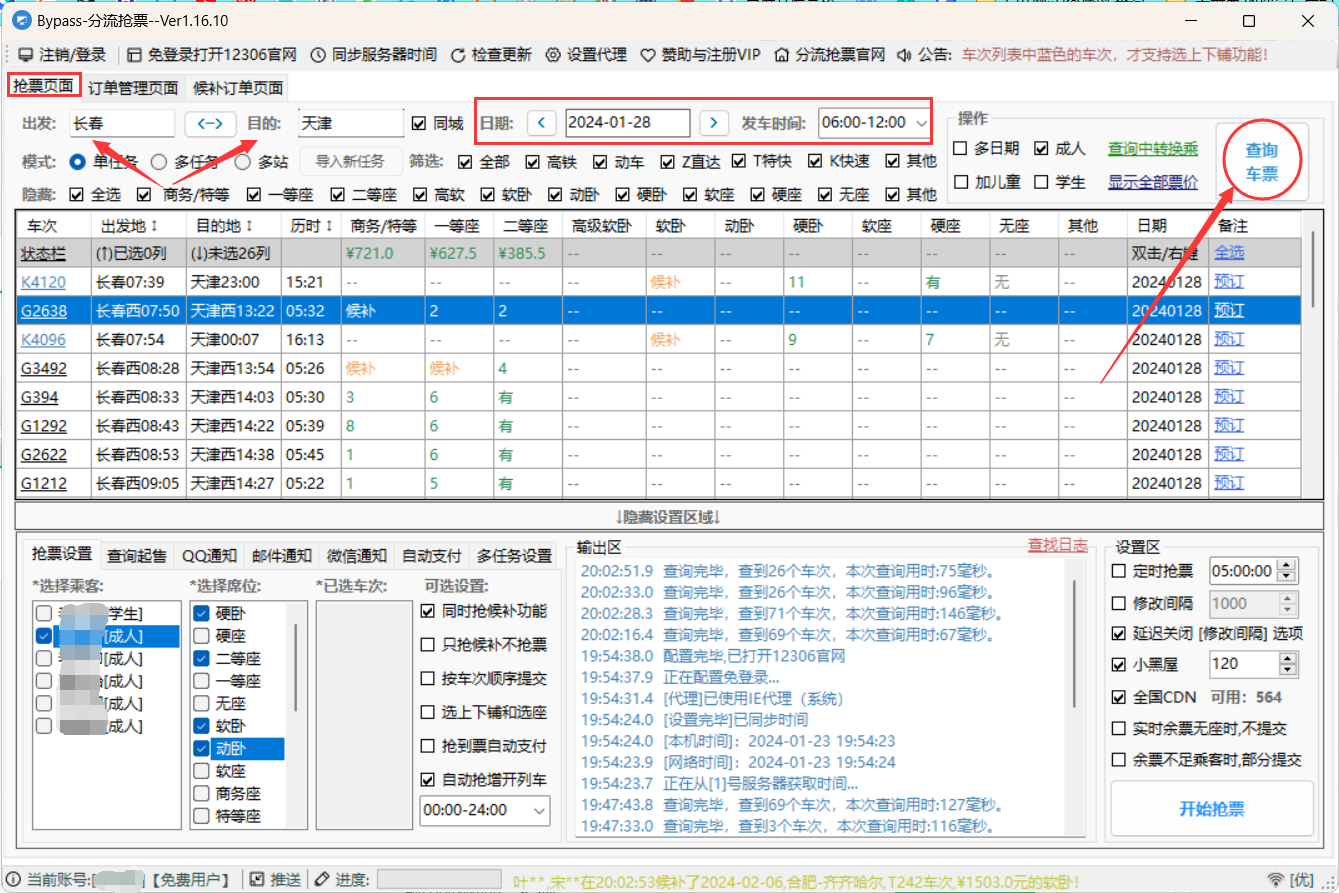Click the 当前账号 info icon
This screenshot has width=1339, height=893.
14,879
